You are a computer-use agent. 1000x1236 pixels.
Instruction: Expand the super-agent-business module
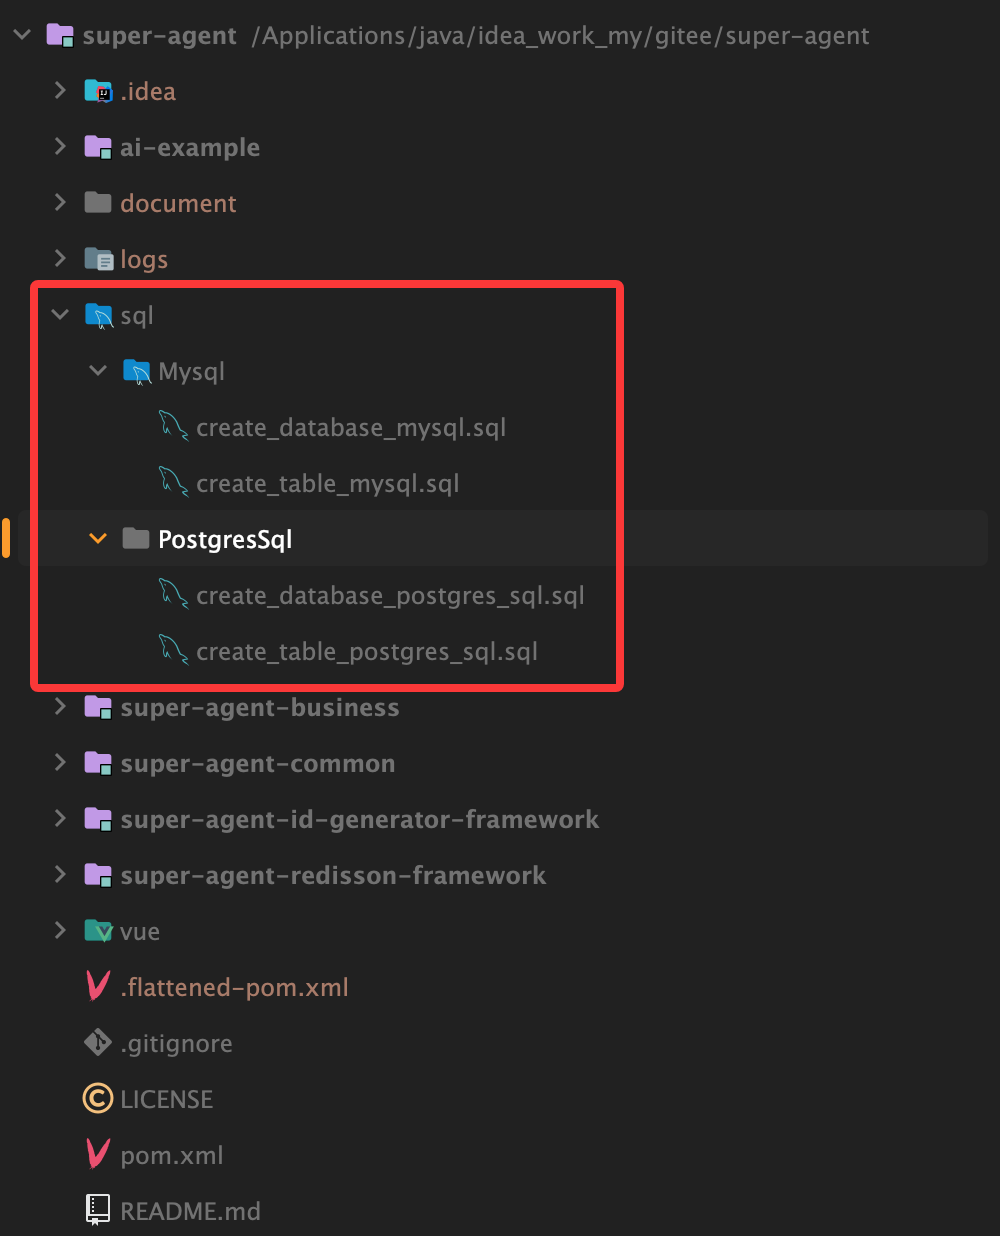pos(60,707)
